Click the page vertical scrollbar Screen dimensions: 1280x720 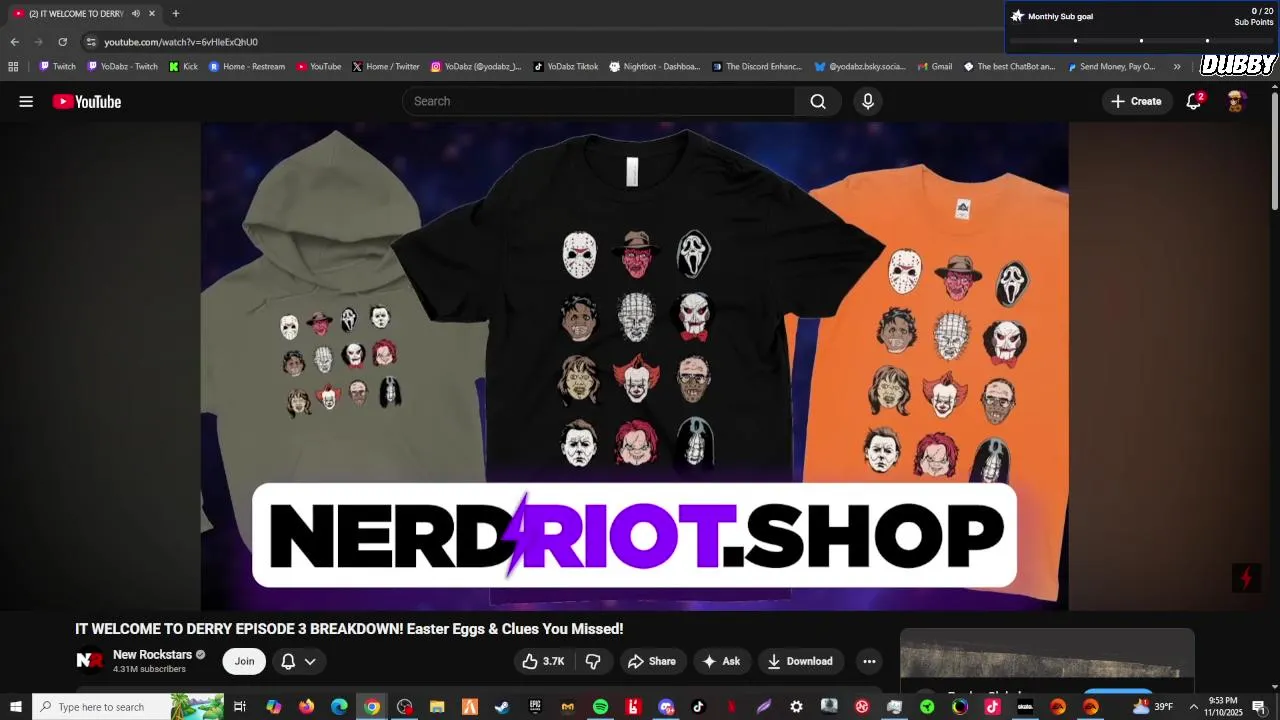click(x=1275, y=150)
